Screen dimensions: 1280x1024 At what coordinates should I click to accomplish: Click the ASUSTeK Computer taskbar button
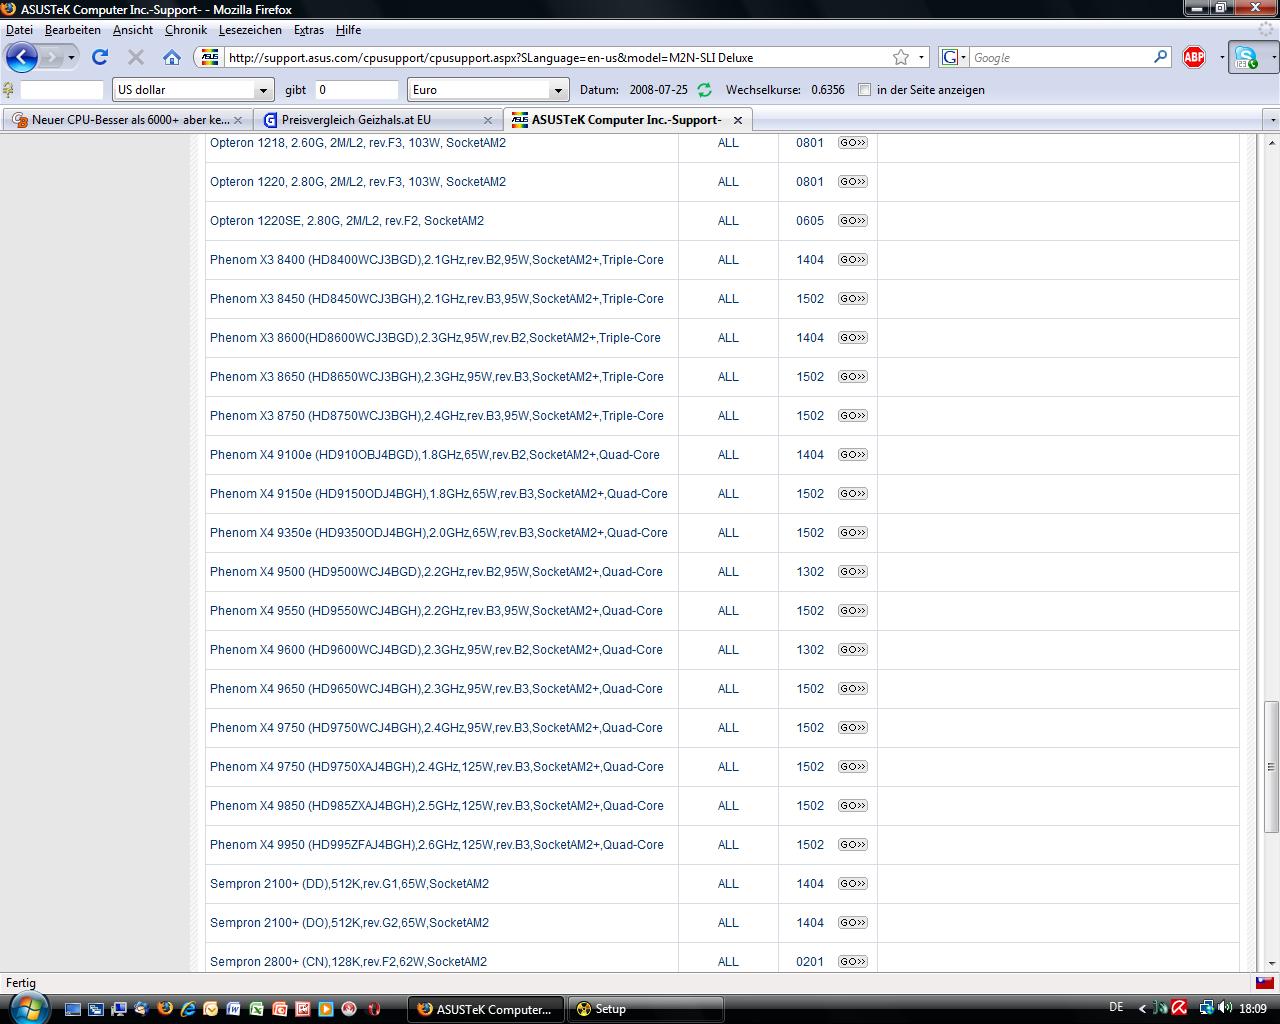[485, 1009]
